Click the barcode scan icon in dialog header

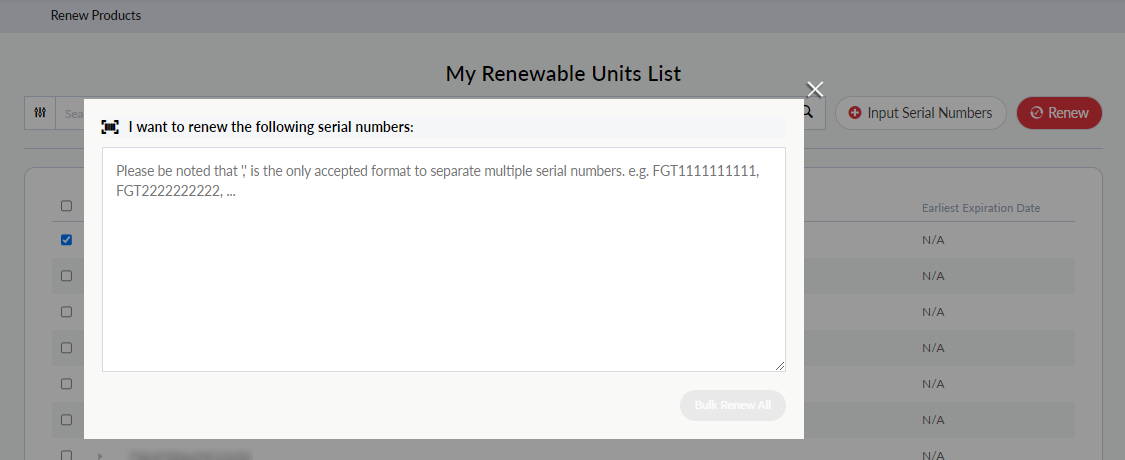coord(110,128)
